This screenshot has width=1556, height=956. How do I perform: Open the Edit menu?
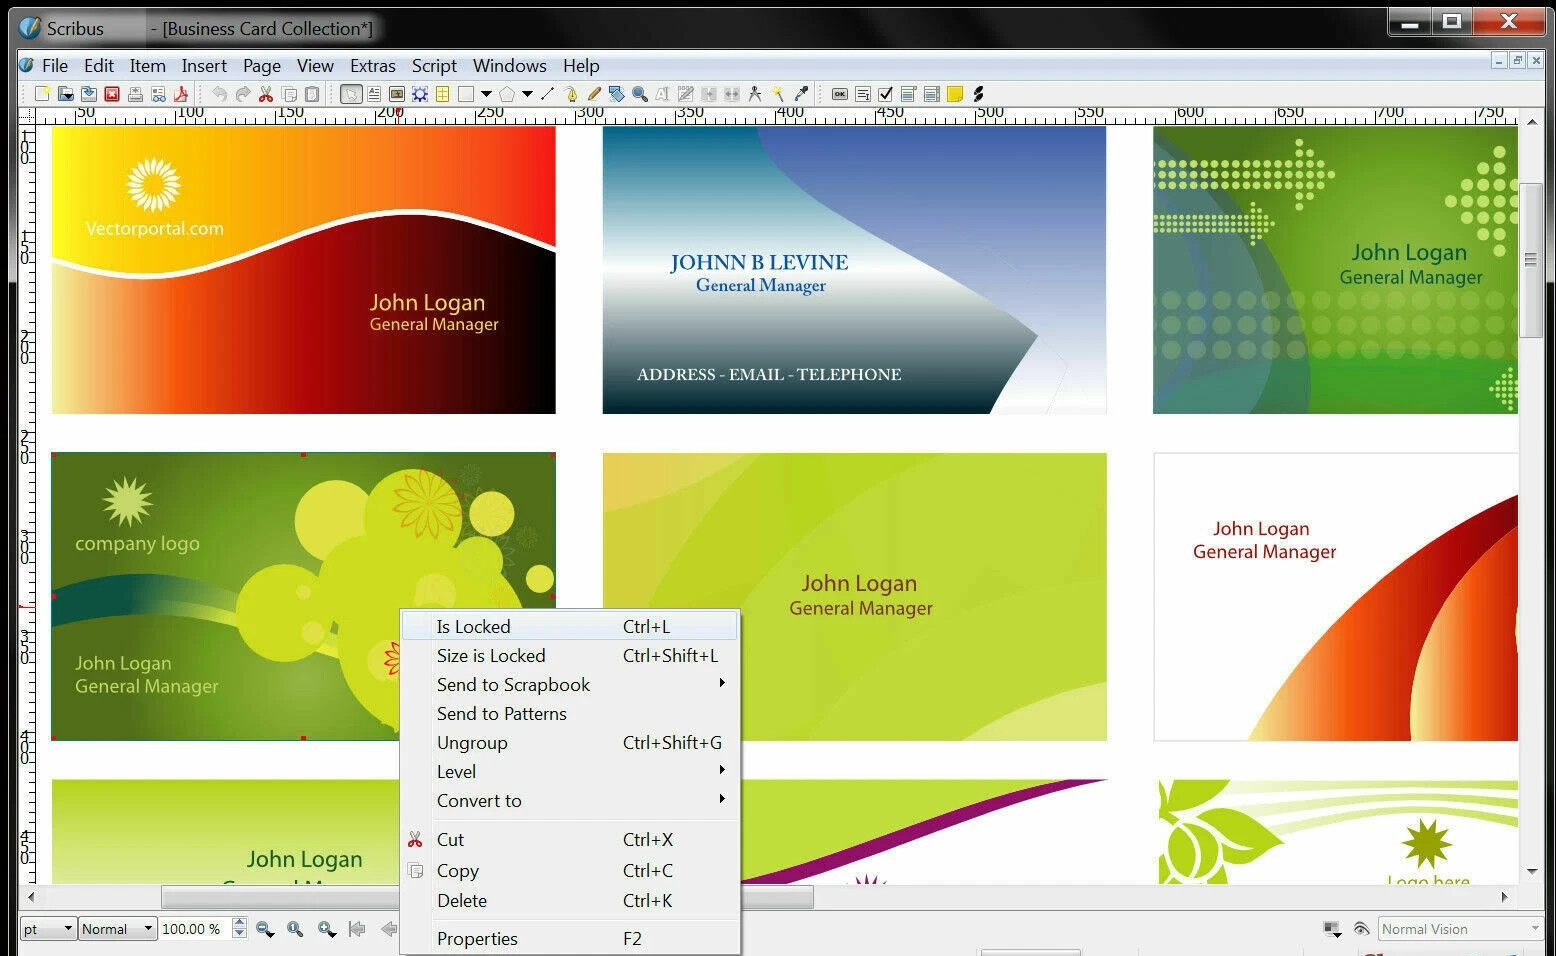click(99, 66)
